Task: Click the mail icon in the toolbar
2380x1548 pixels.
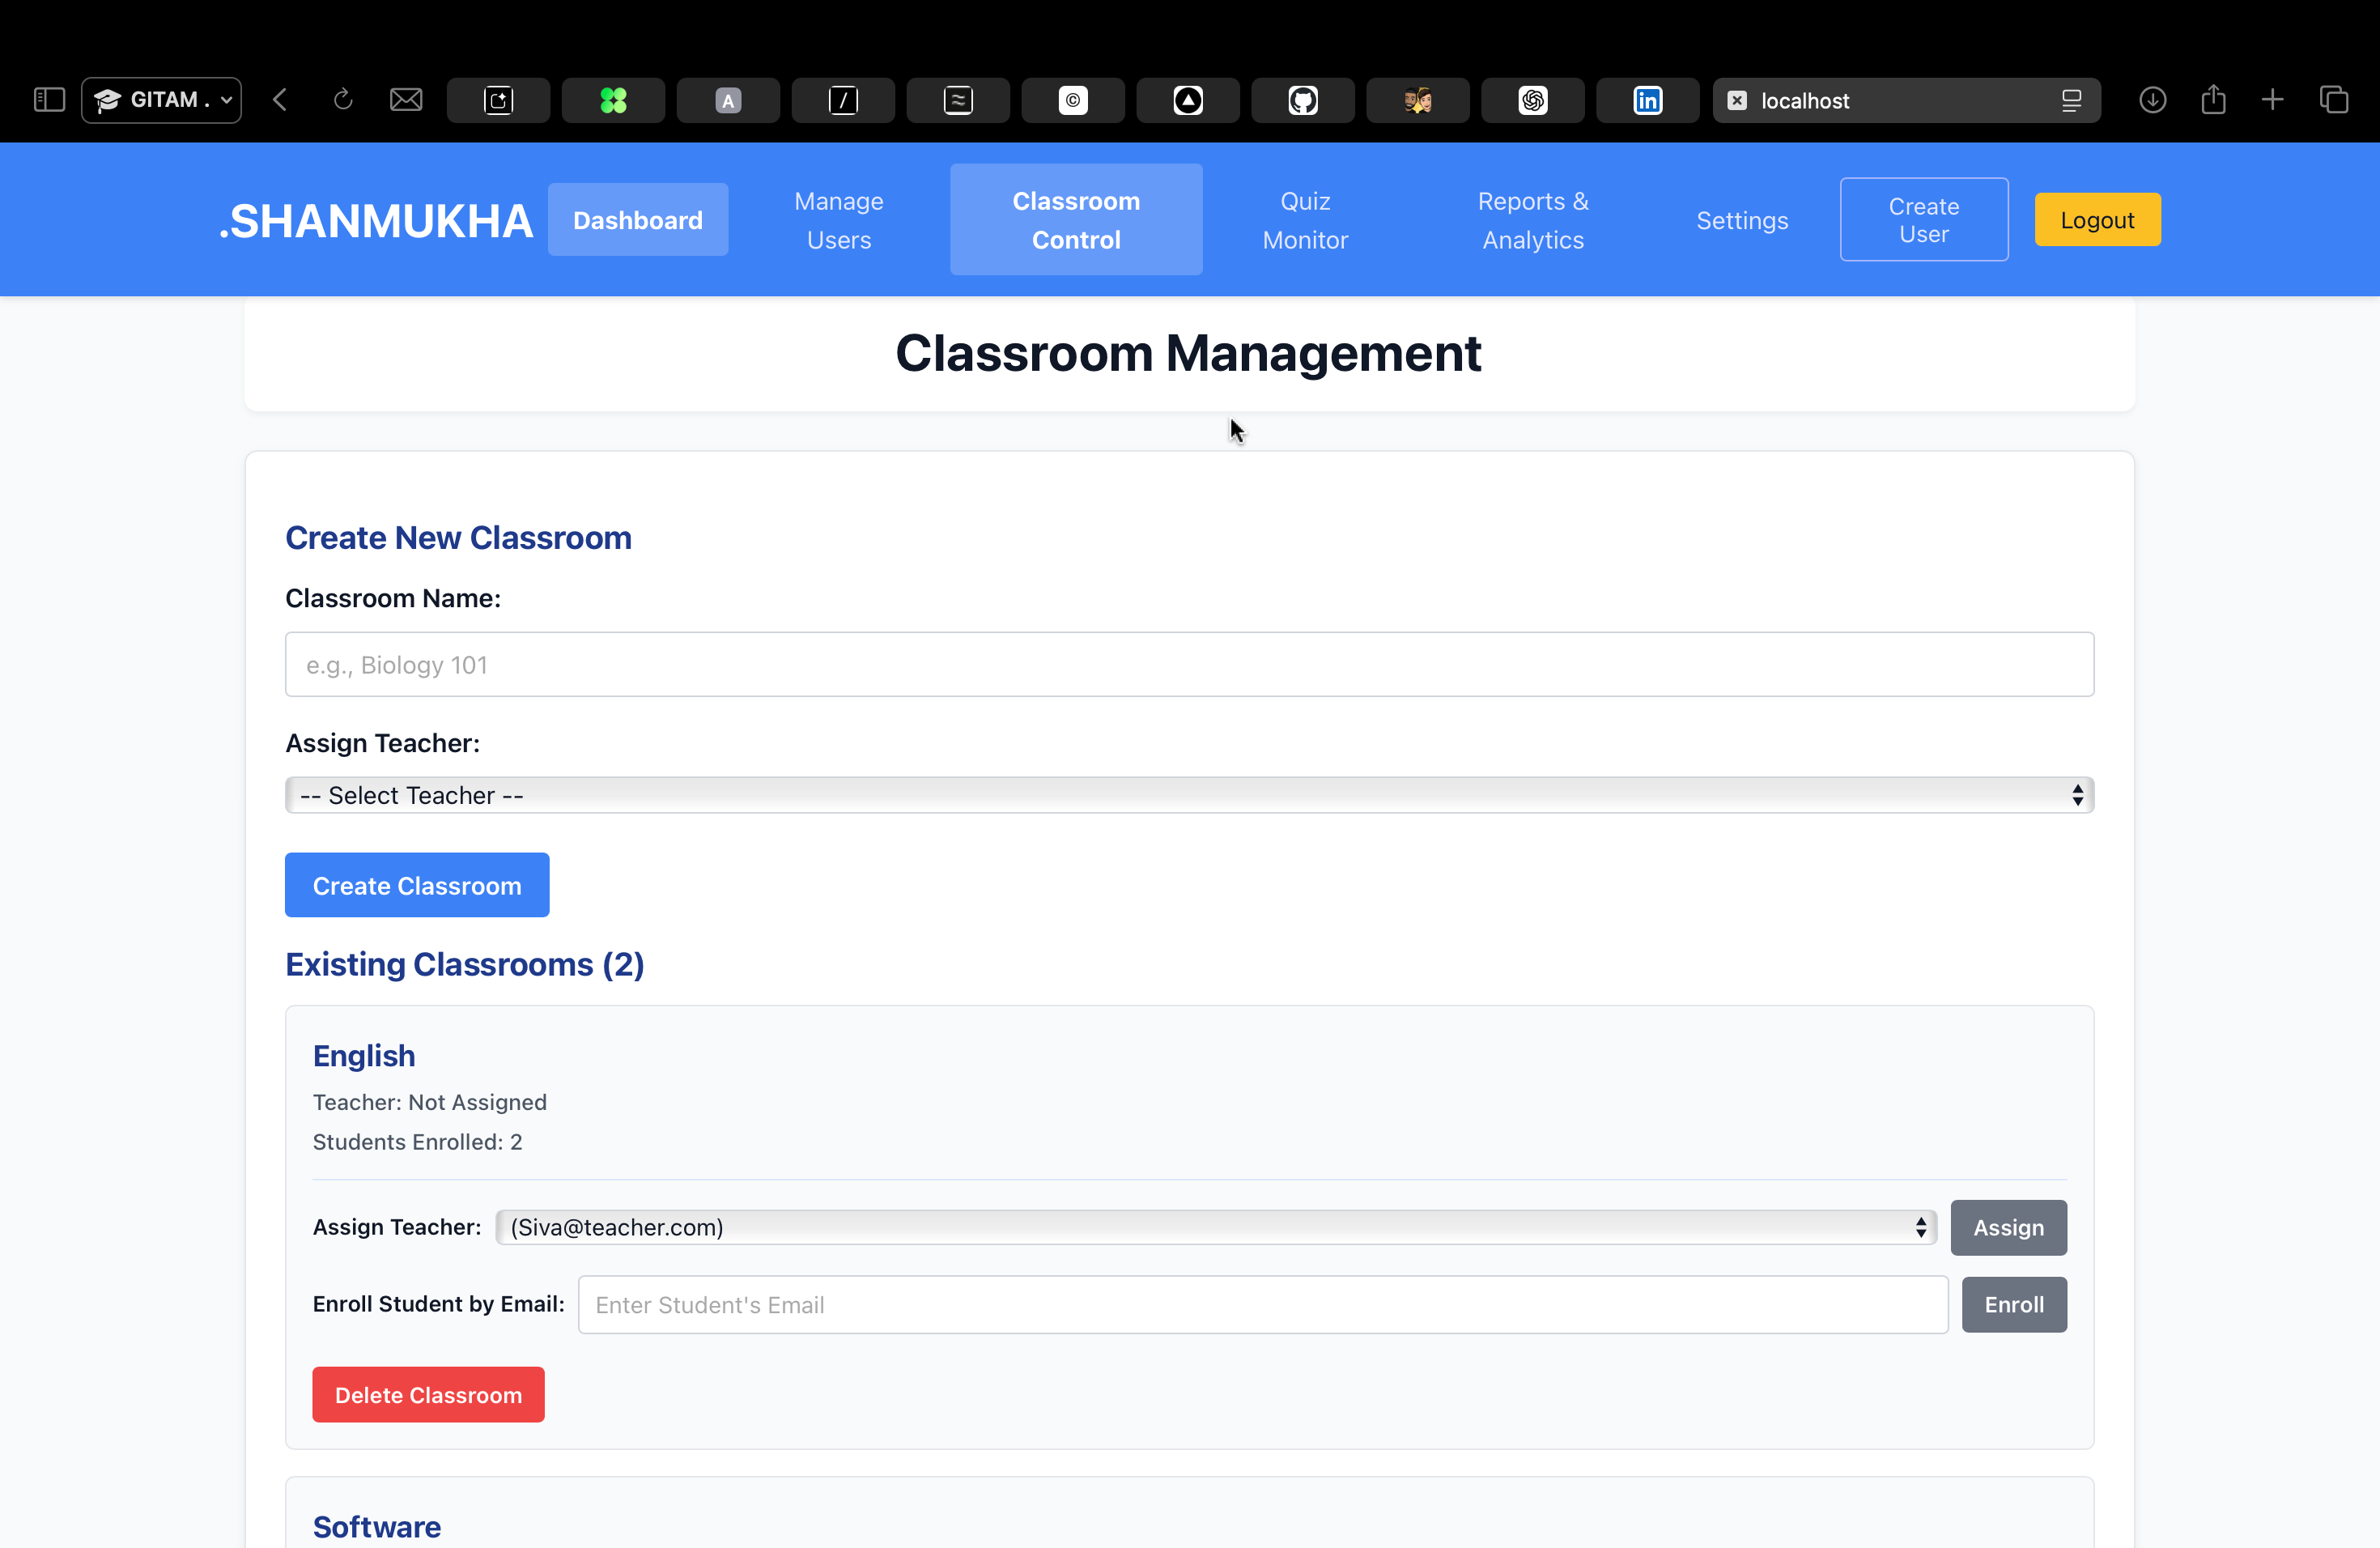Action: click(x=406, y=100)
